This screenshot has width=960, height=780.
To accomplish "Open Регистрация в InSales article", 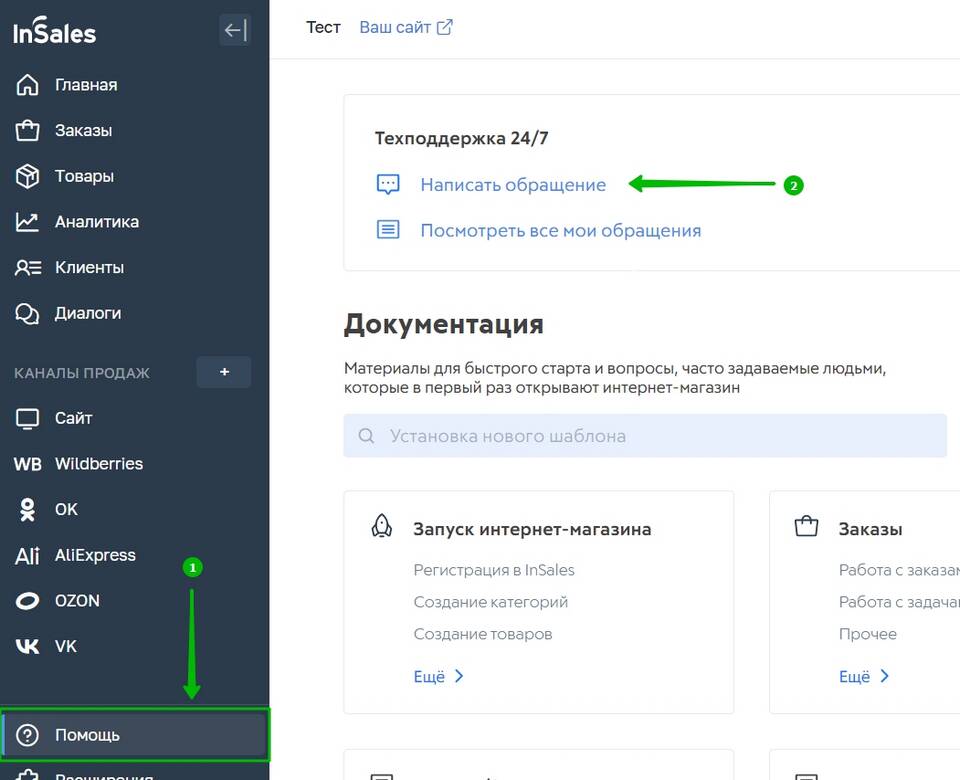I will pyautogui.click(x=494, y=570).
